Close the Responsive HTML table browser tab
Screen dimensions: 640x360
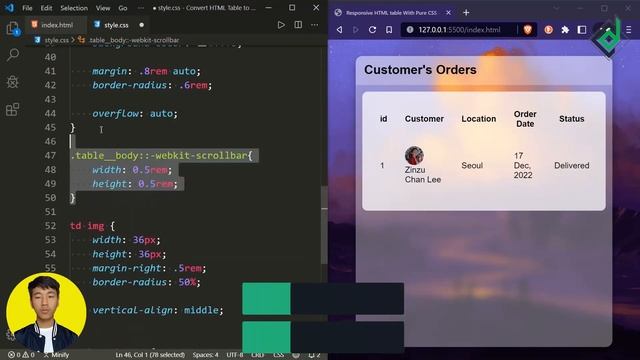448,13
